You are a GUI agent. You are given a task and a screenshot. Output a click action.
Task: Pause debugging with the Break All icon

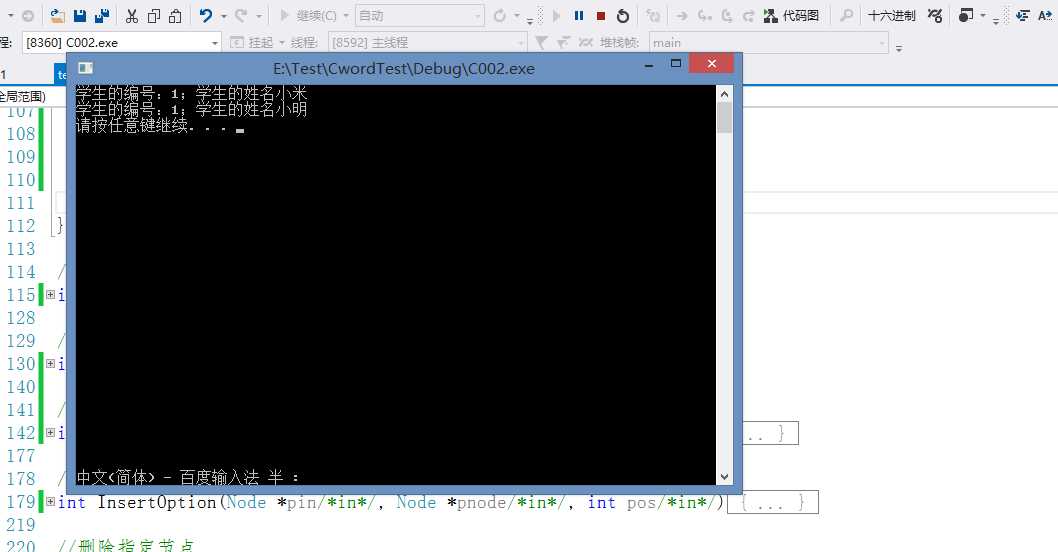[x=579, y=16]
